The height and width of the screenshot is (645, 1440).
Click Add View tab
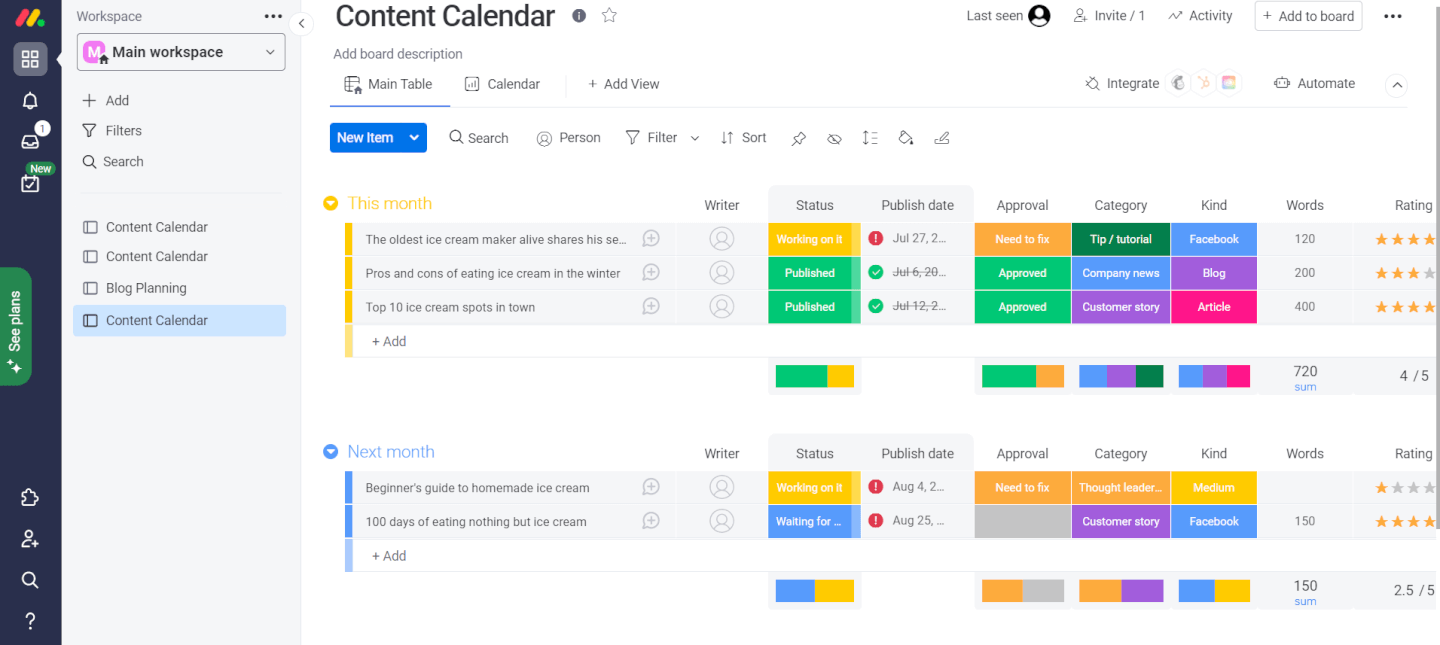click(623, 84)
